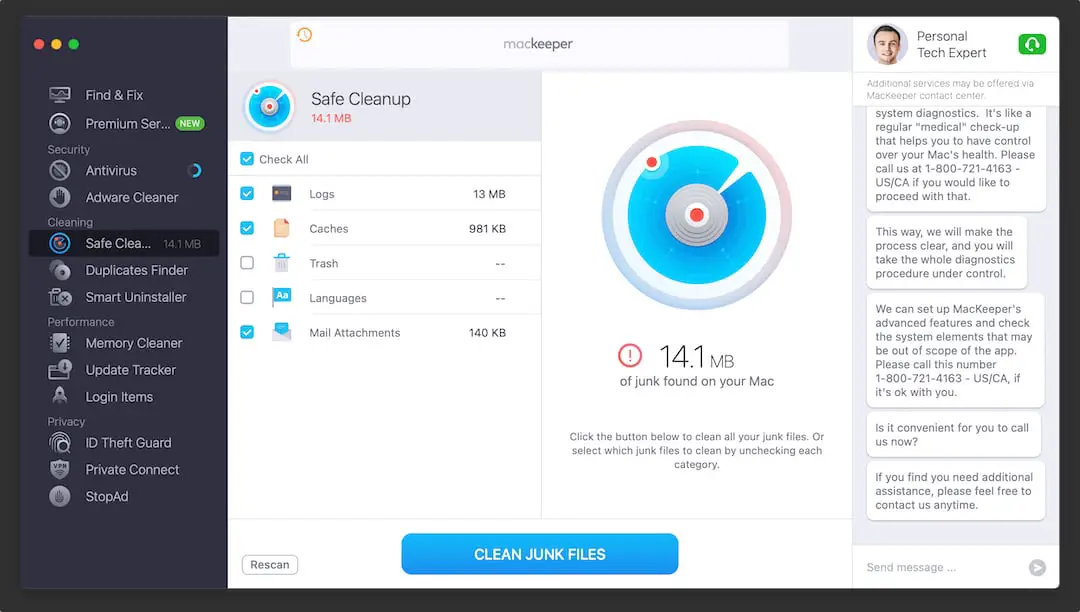
Task: Click the 'If you find you need' message
Action: (955, 491)
